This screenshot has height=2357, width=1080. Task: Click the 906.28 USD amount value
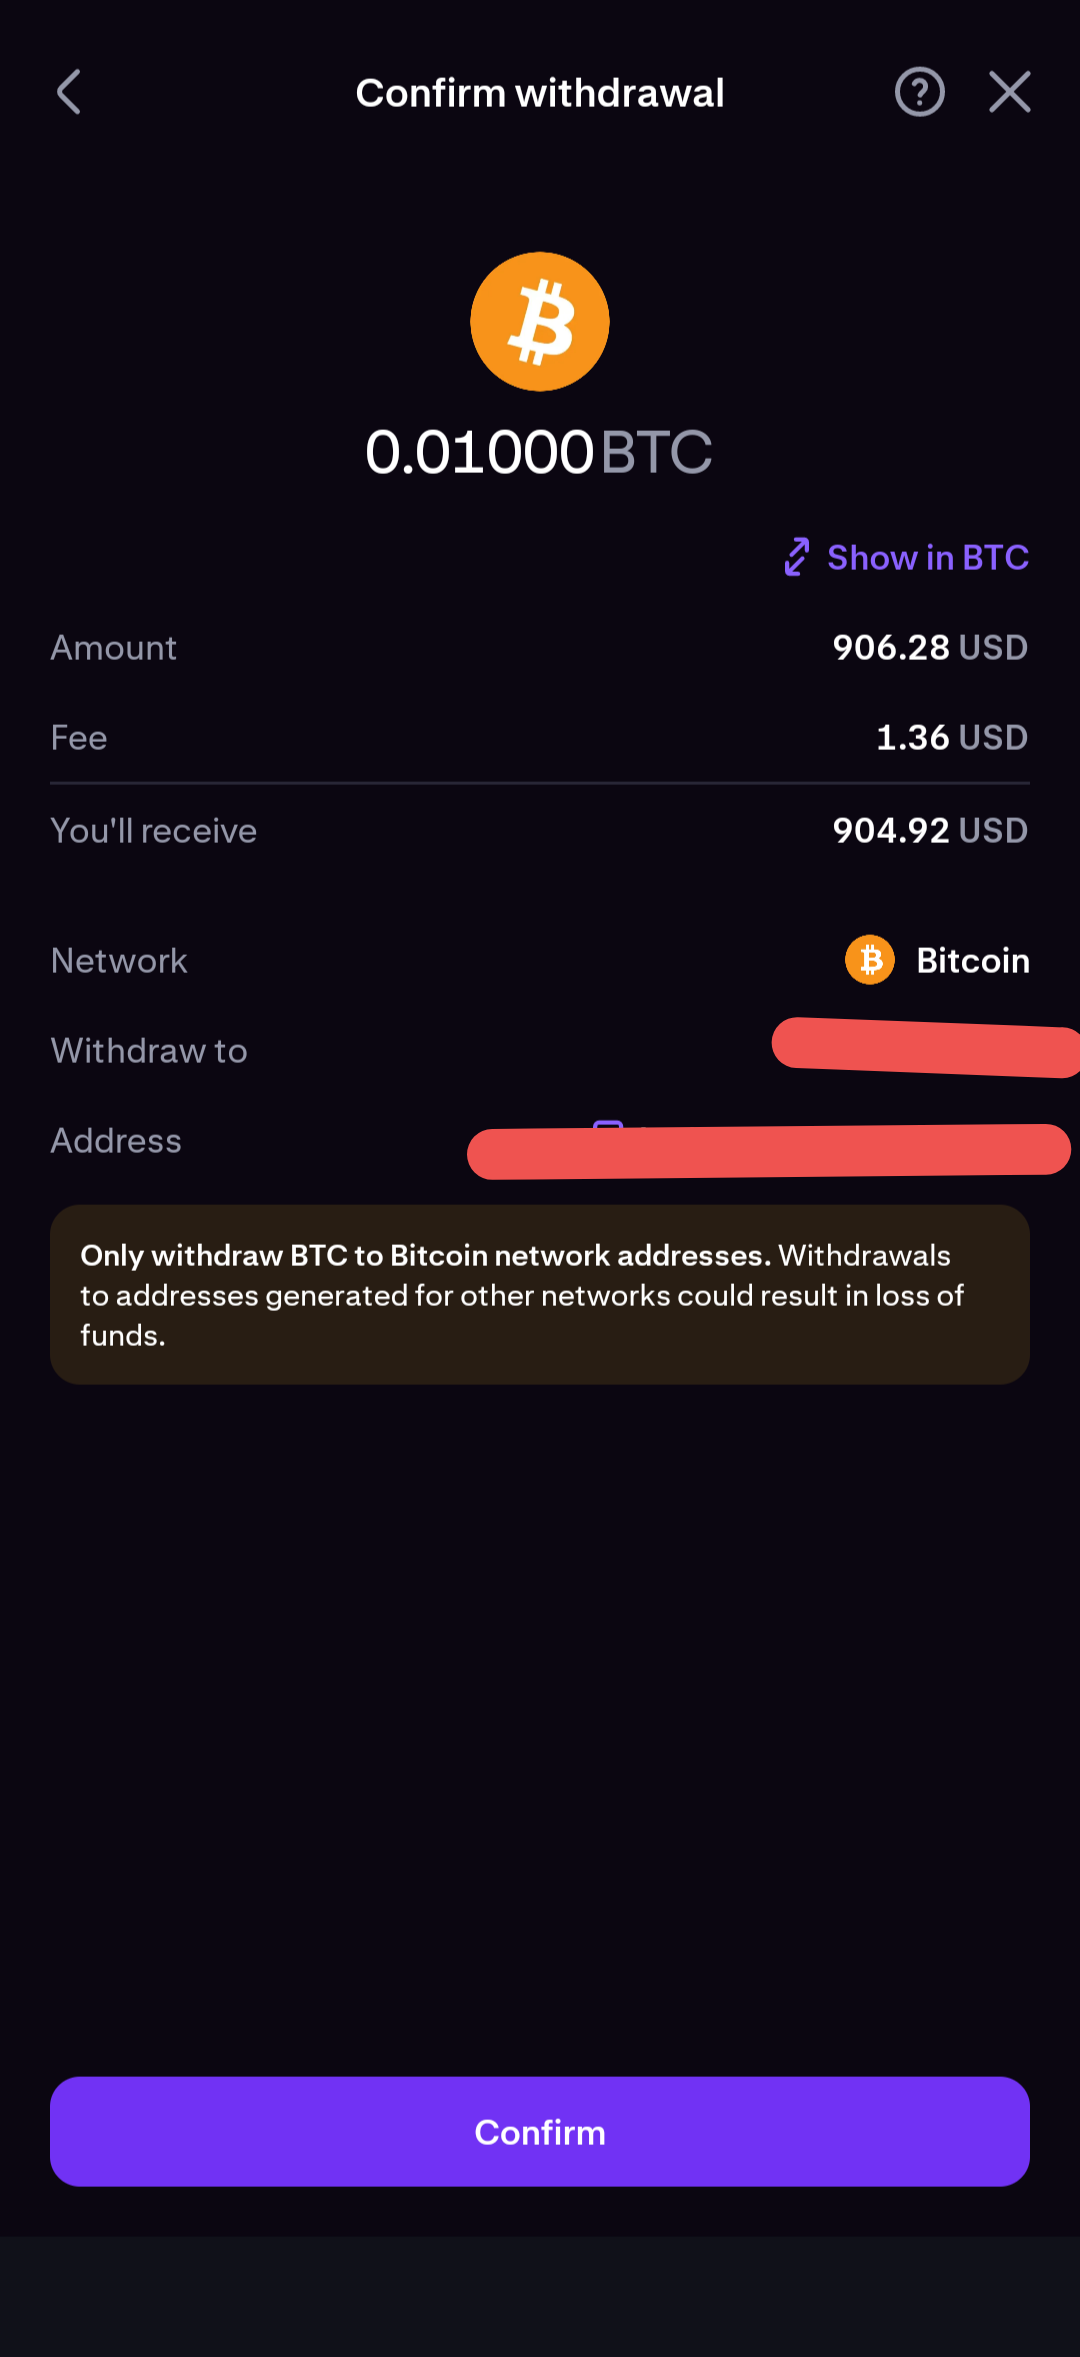tap(930, 648)
